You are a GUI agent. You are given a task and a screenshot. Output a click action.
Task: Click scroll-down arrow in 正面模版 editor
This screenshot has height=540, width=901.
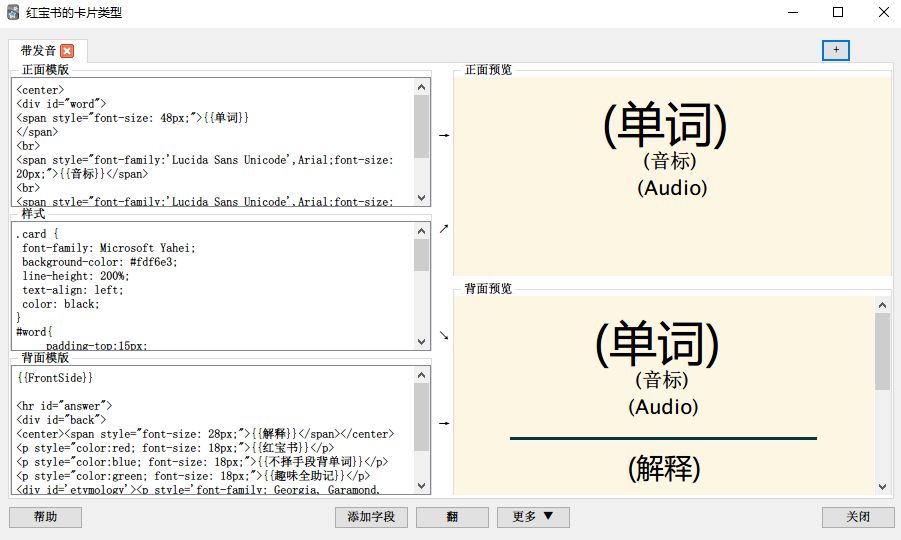pos(421,198)
